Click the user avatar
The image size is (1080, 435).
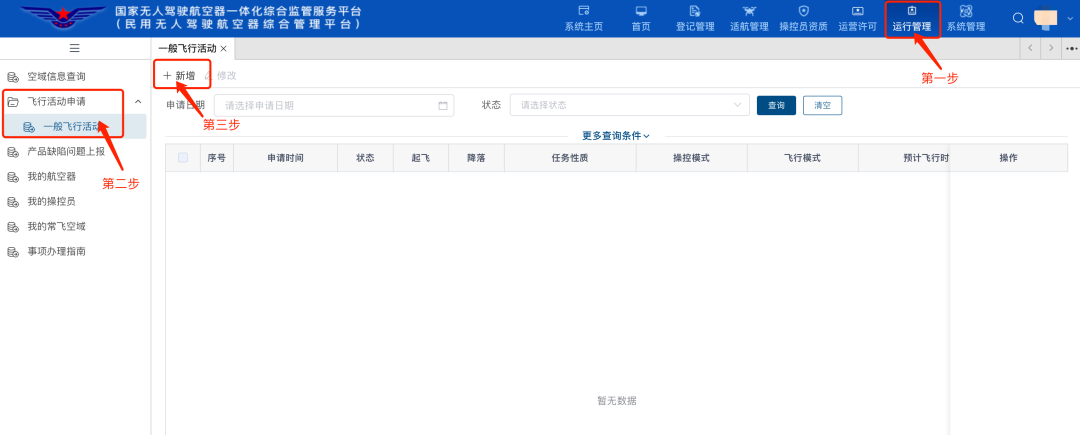point(1046,18)
